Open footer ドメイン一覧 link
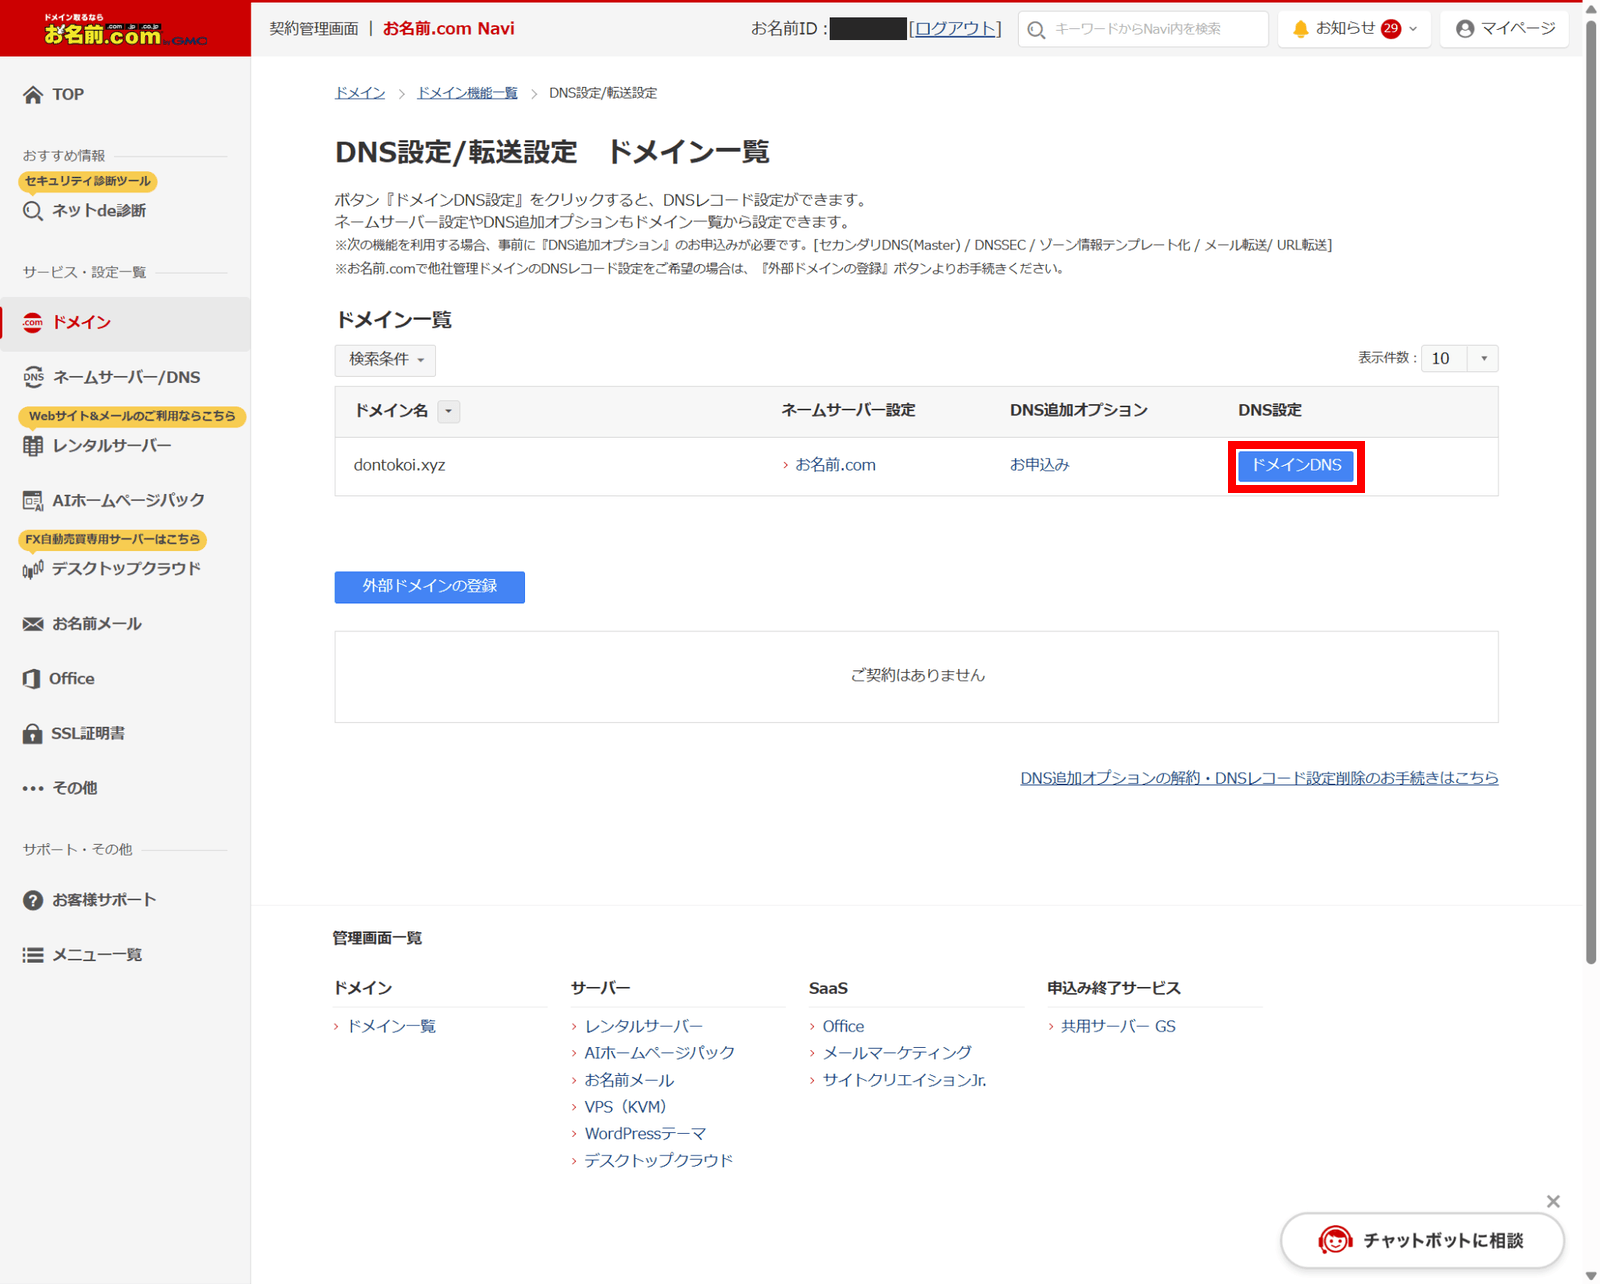 point(391,1026)
